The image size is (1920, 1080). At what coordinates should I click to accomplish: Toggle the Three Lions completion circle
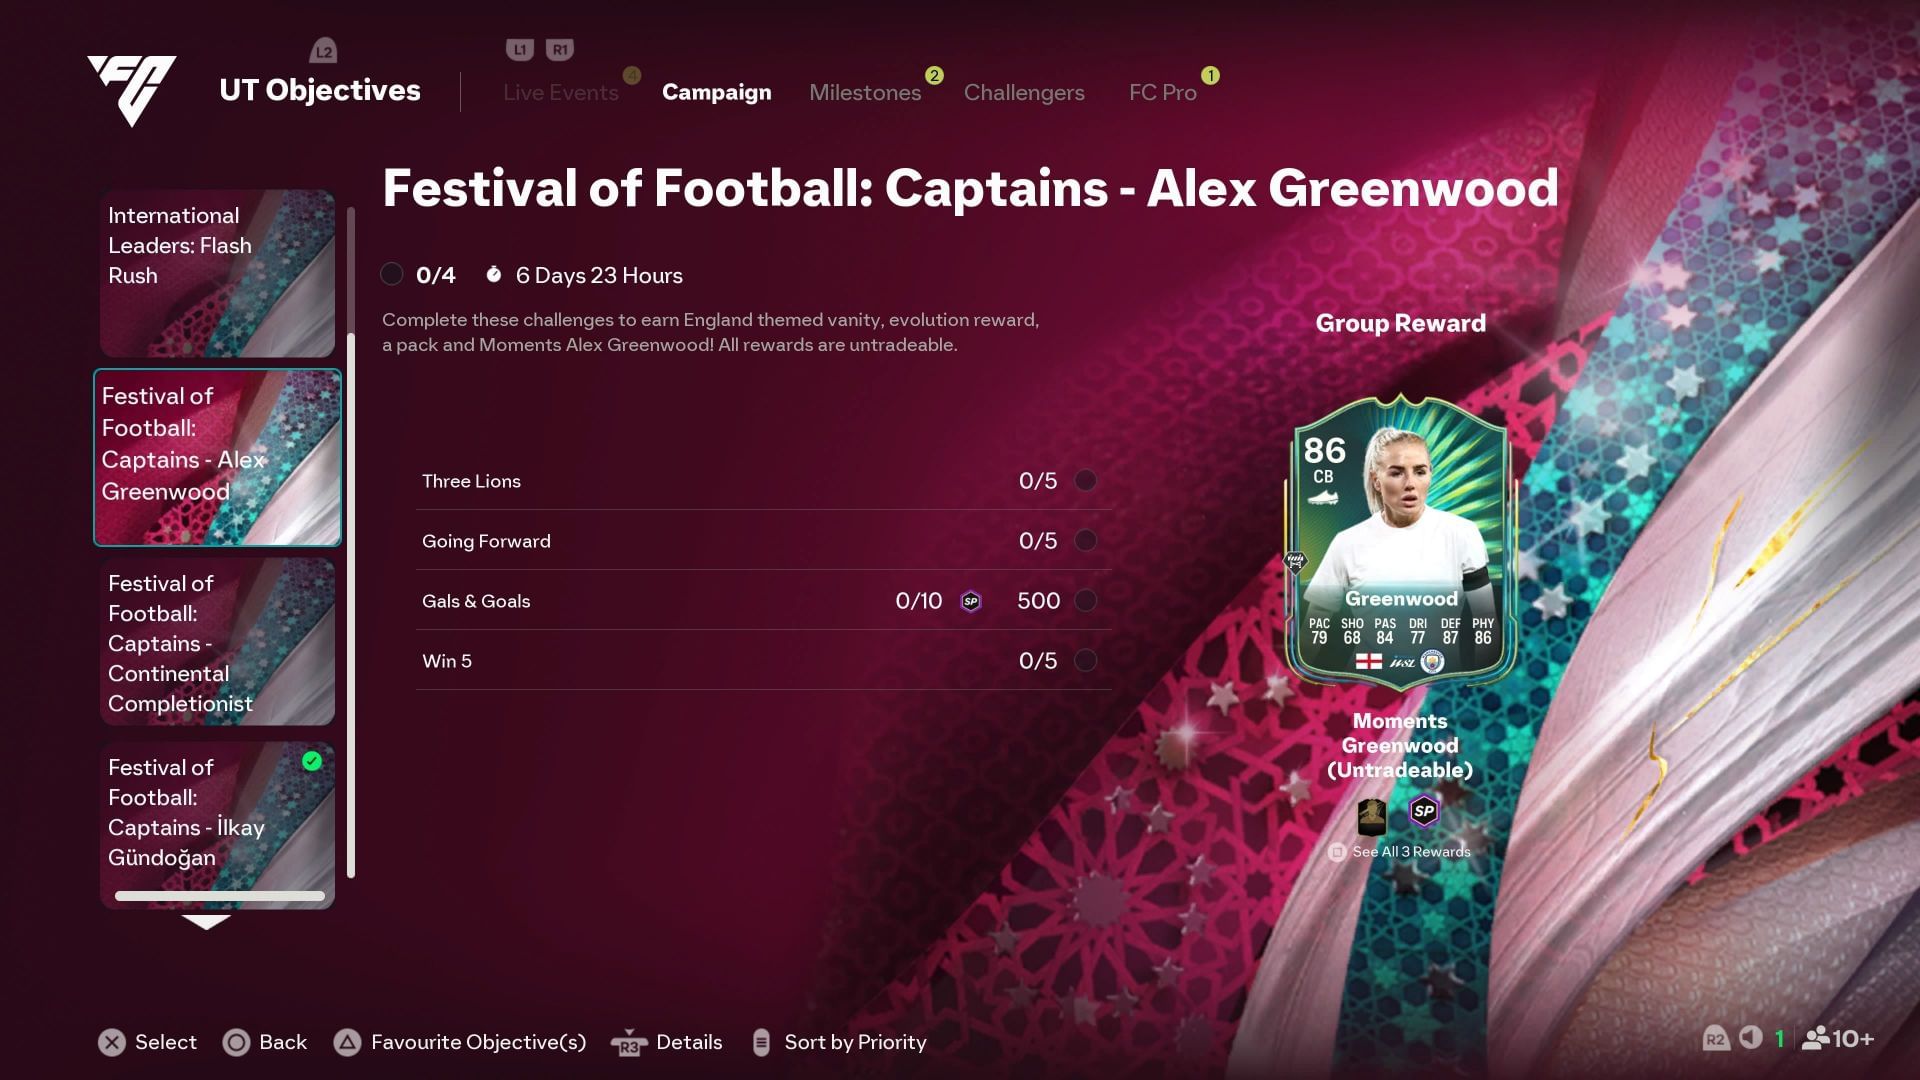coord(1086,480)
